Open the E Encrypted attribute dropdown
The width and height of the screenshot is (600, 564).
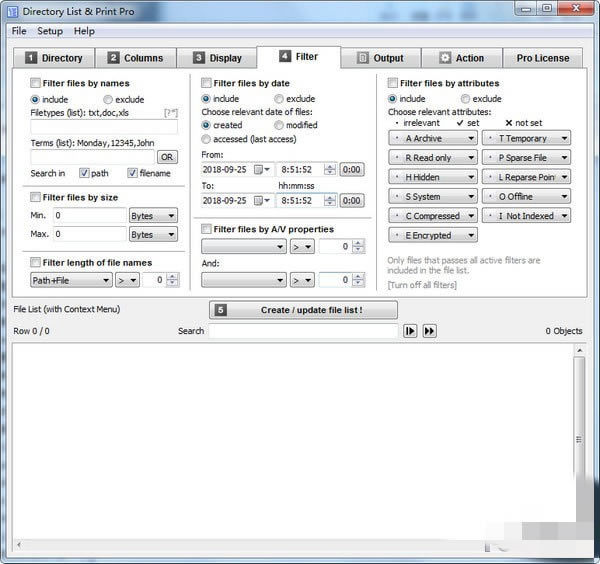[433, 235]
